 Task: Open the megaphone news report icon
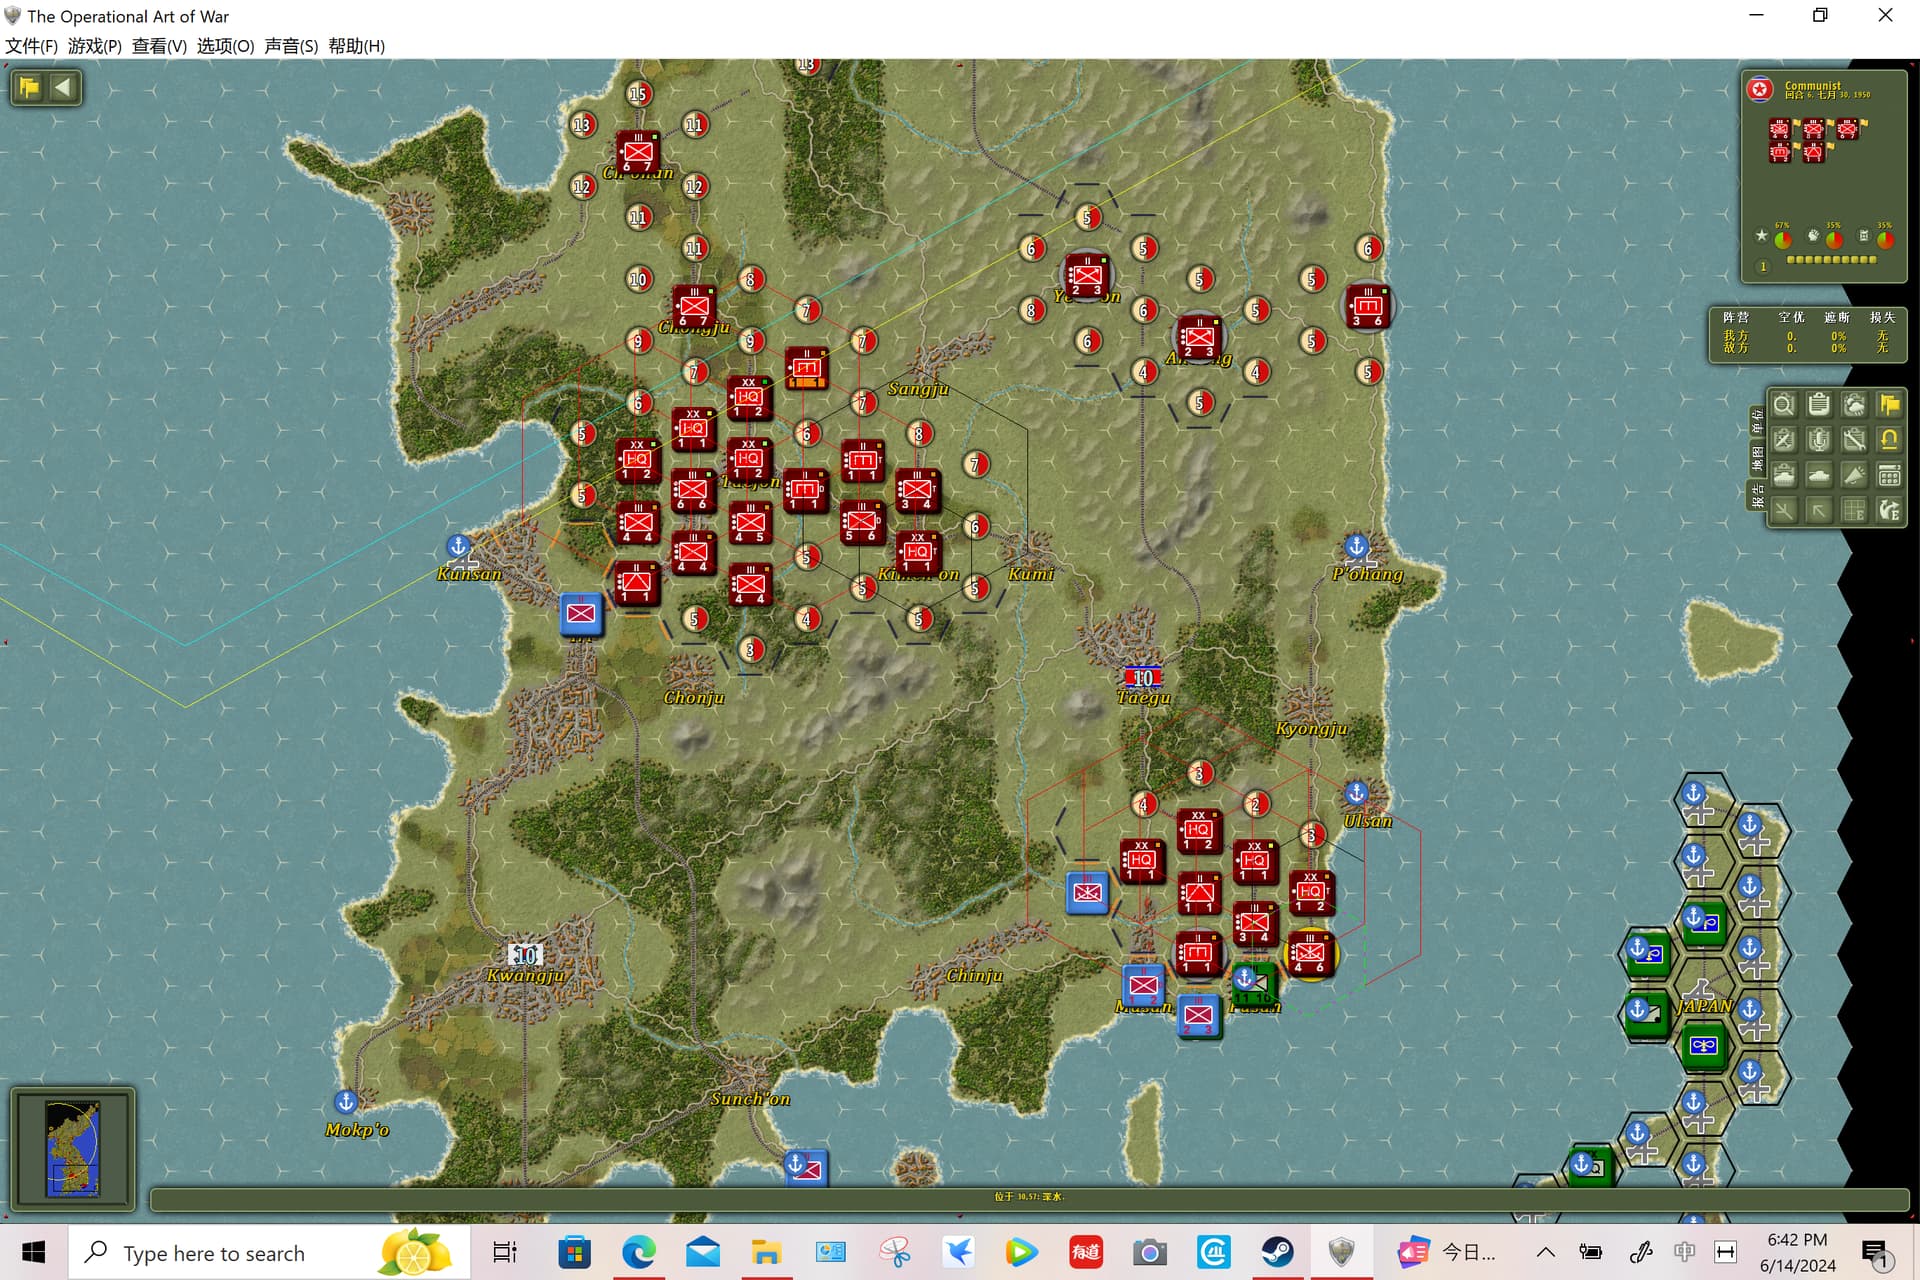(1854, 475)
